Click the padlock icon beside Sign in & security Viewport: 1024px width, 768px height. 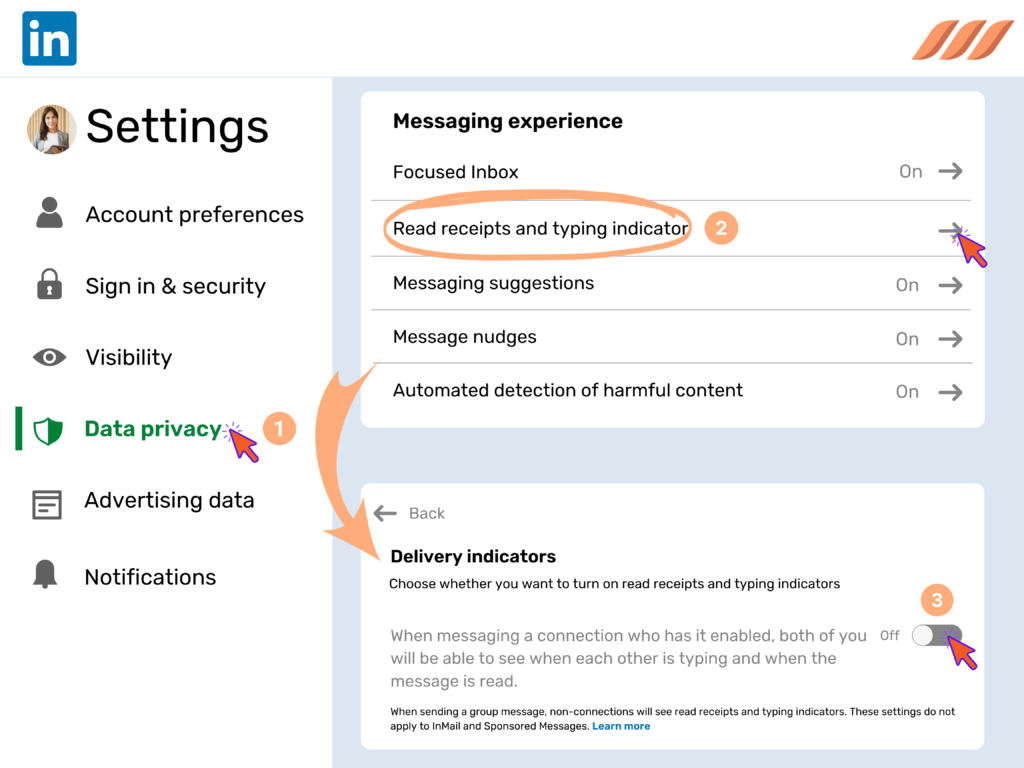48,285
